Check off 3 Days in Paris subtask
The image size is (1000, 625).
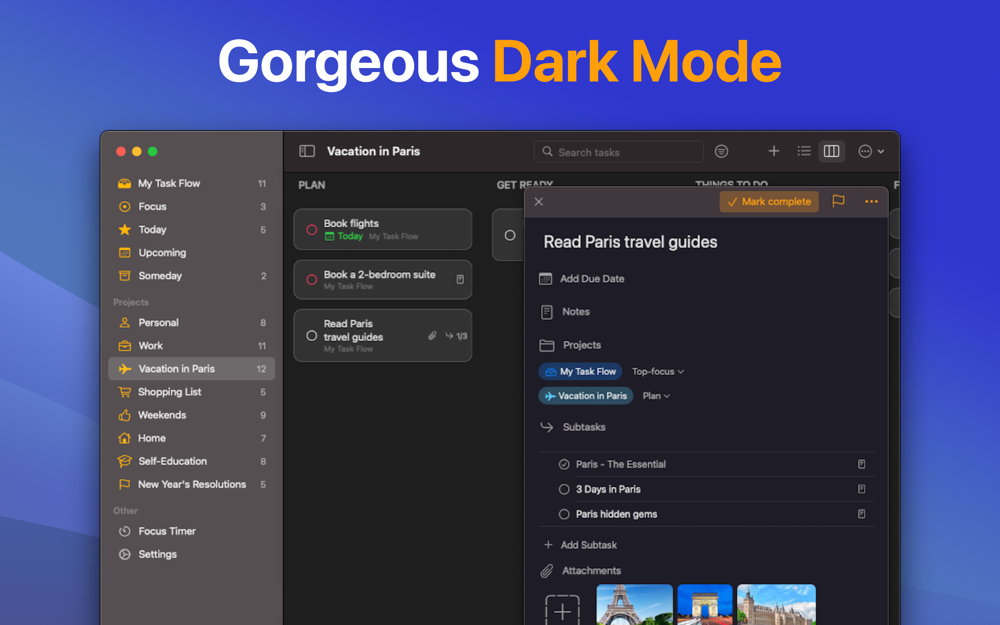click(x=564, y=489)
